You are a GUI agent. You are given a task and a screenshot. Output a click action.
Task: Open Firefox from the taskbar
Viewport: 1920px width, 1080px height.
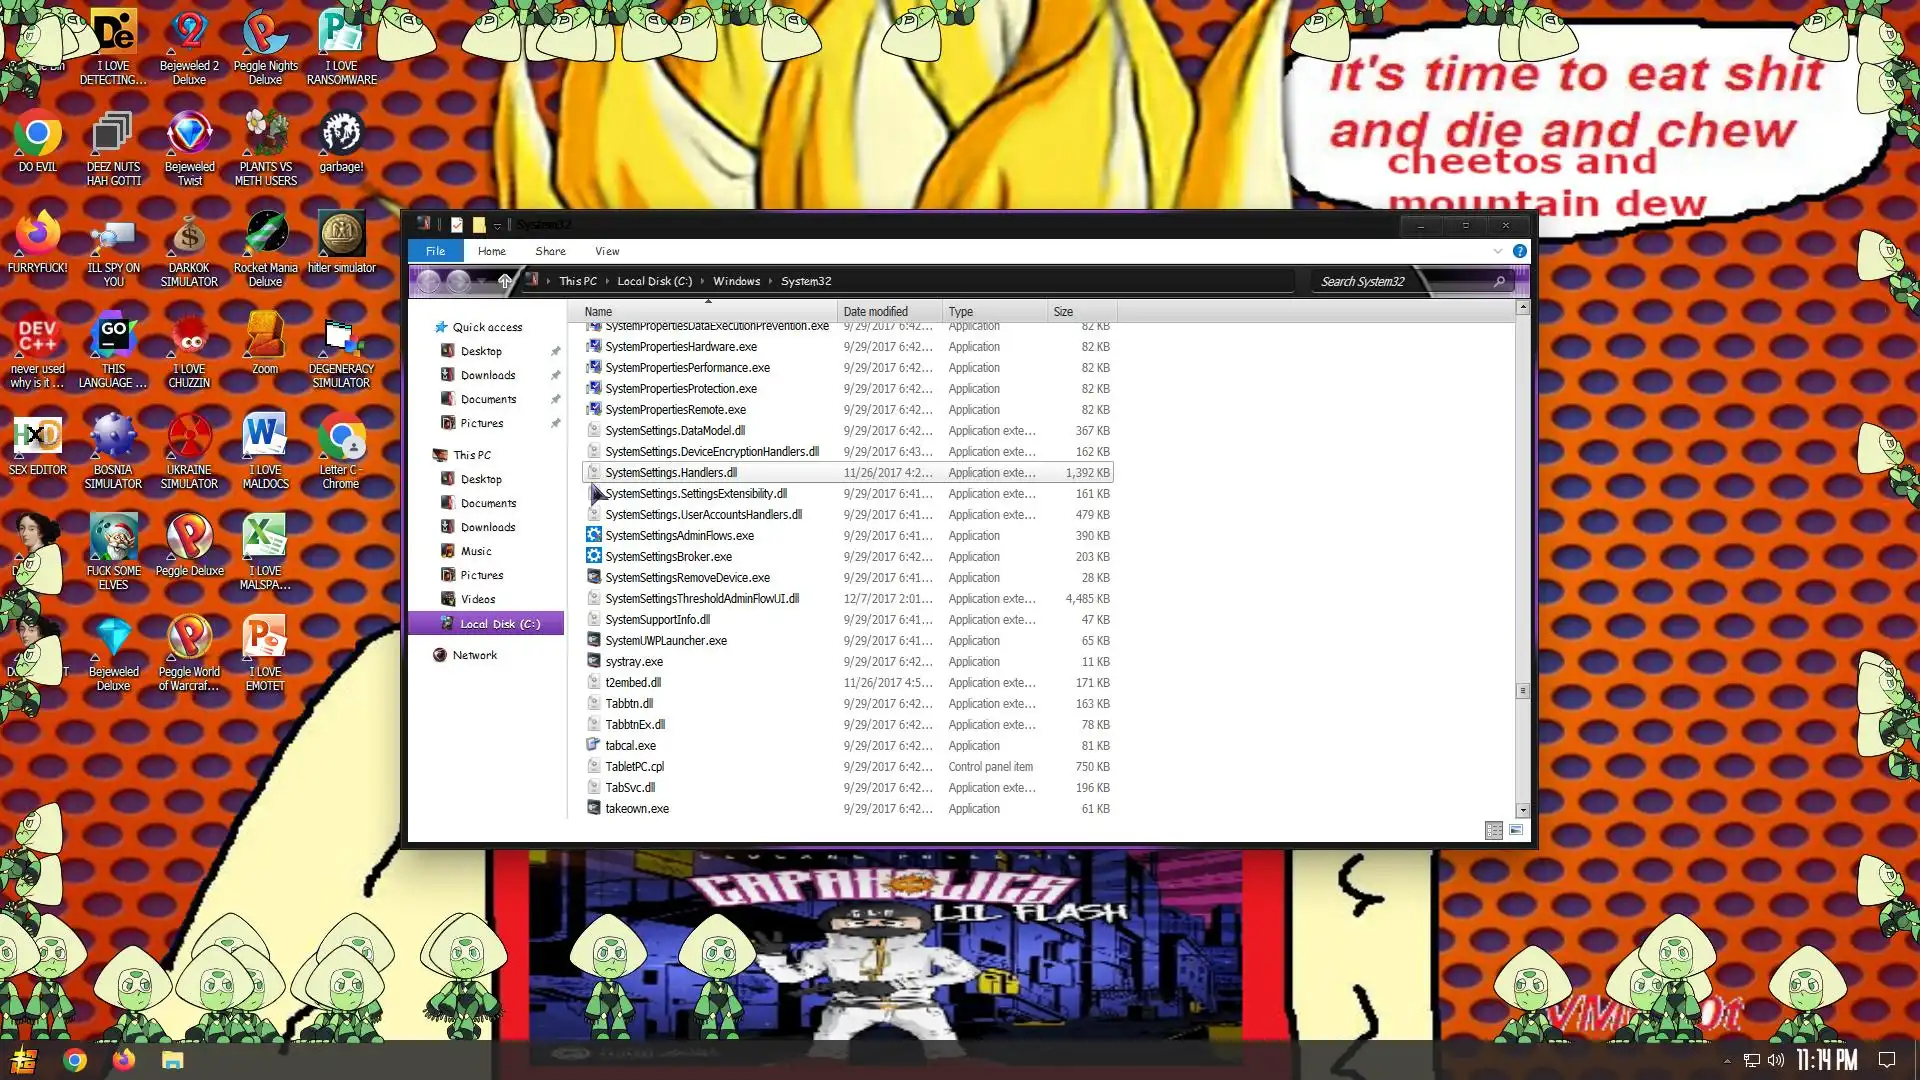pos(124,1060)
